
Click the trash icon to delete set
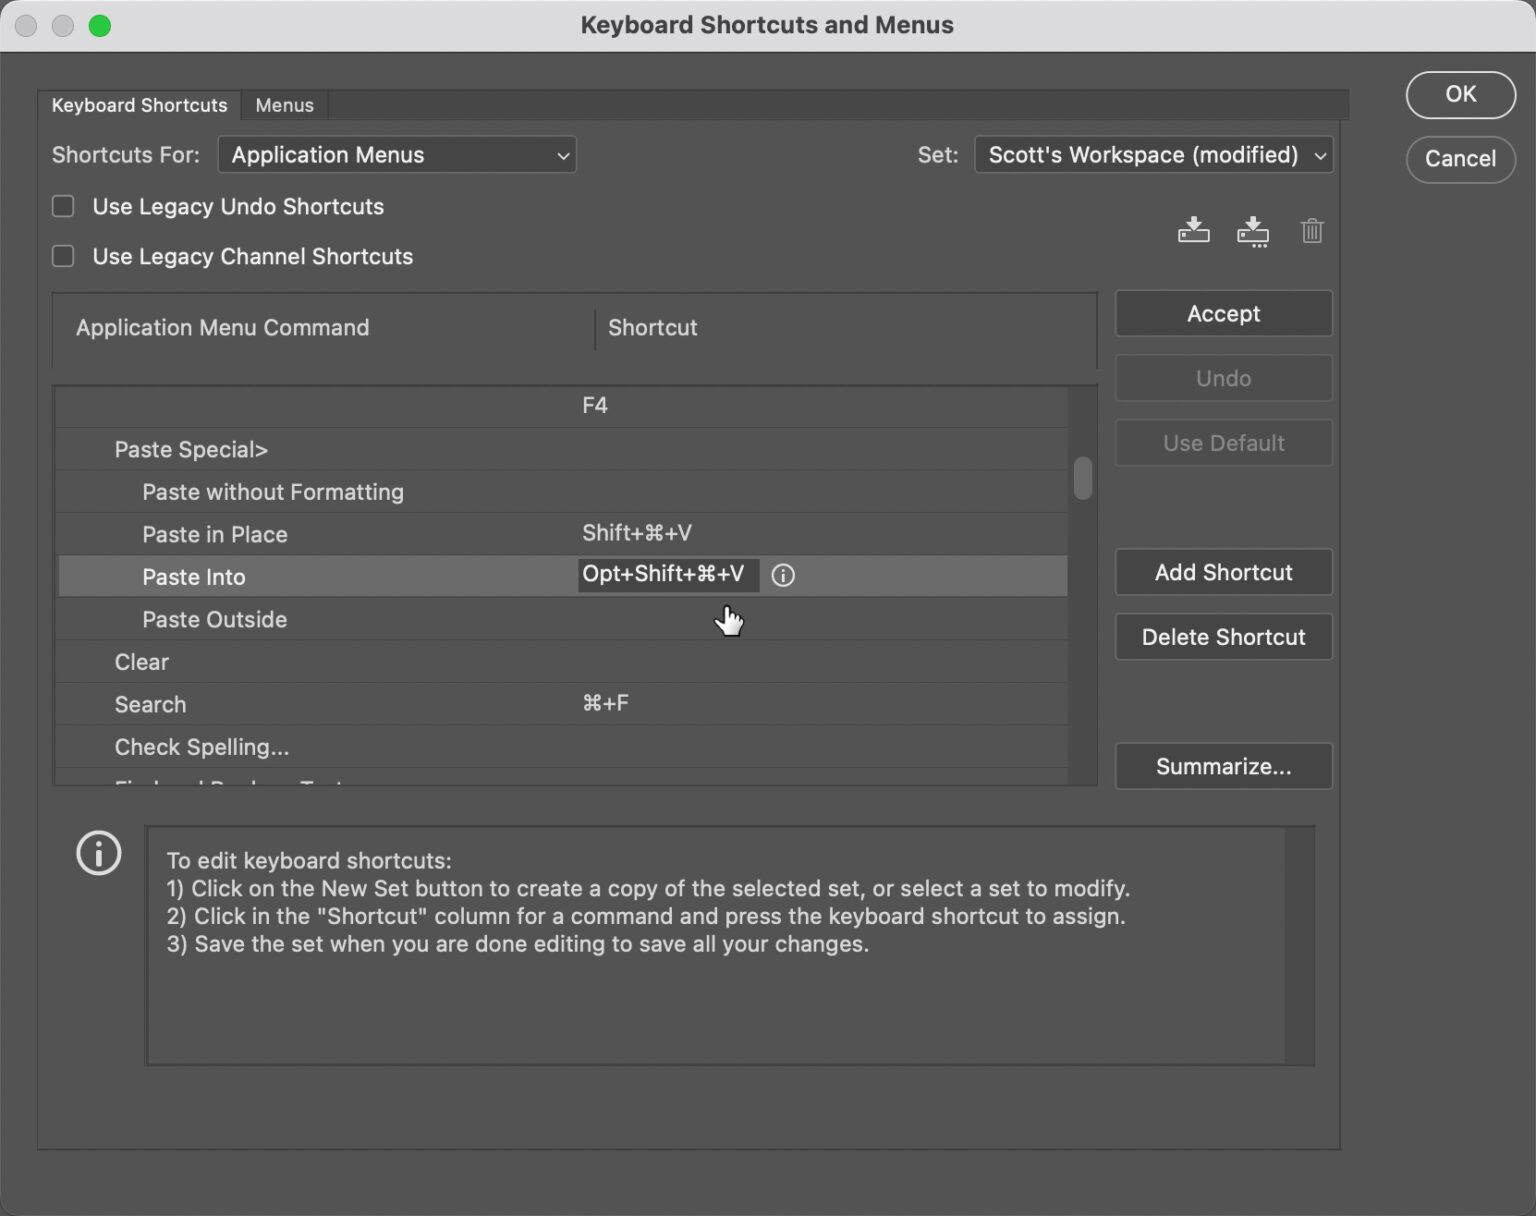(x=1312, y=231)
